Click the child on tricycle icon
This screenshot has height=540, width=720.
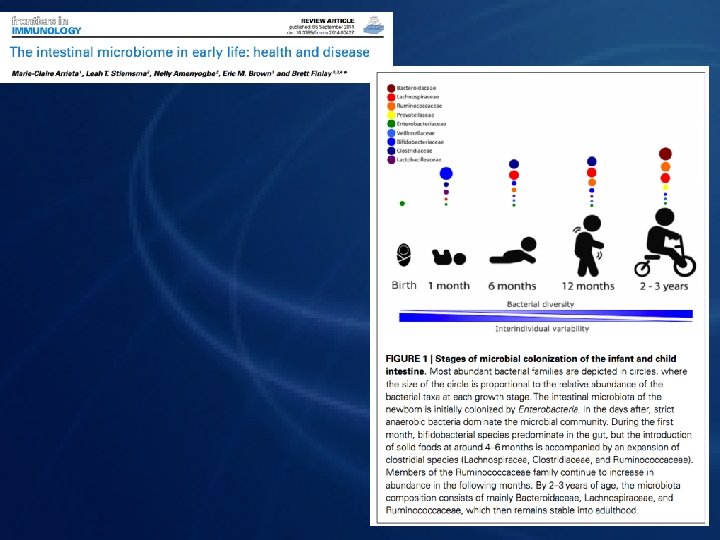point(665,242)
